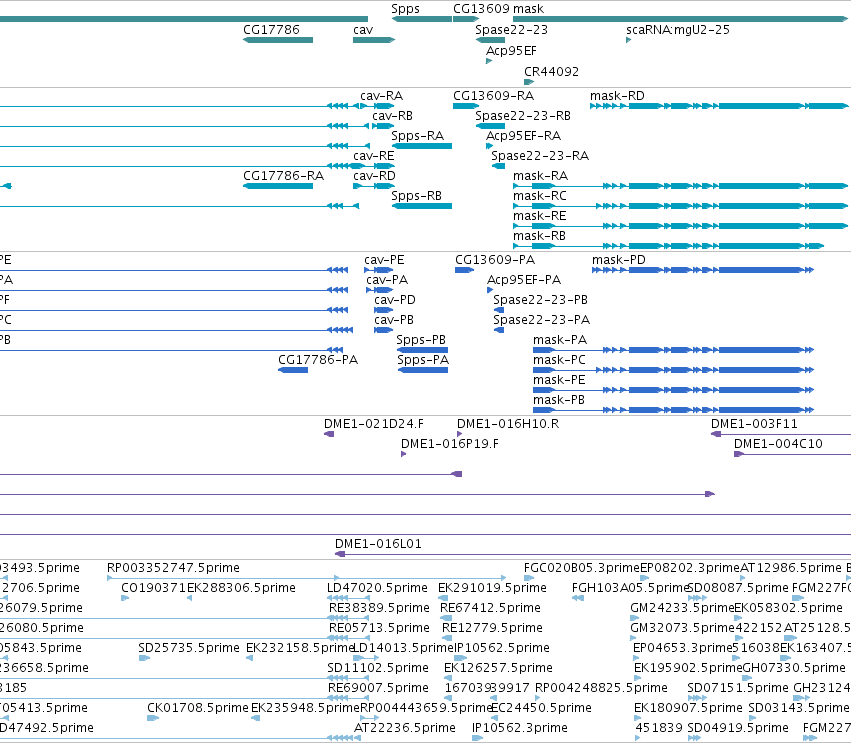Select transcript mask-RC
The height and width of the screenshot is (743, 851).
click(x=539, y=196)
